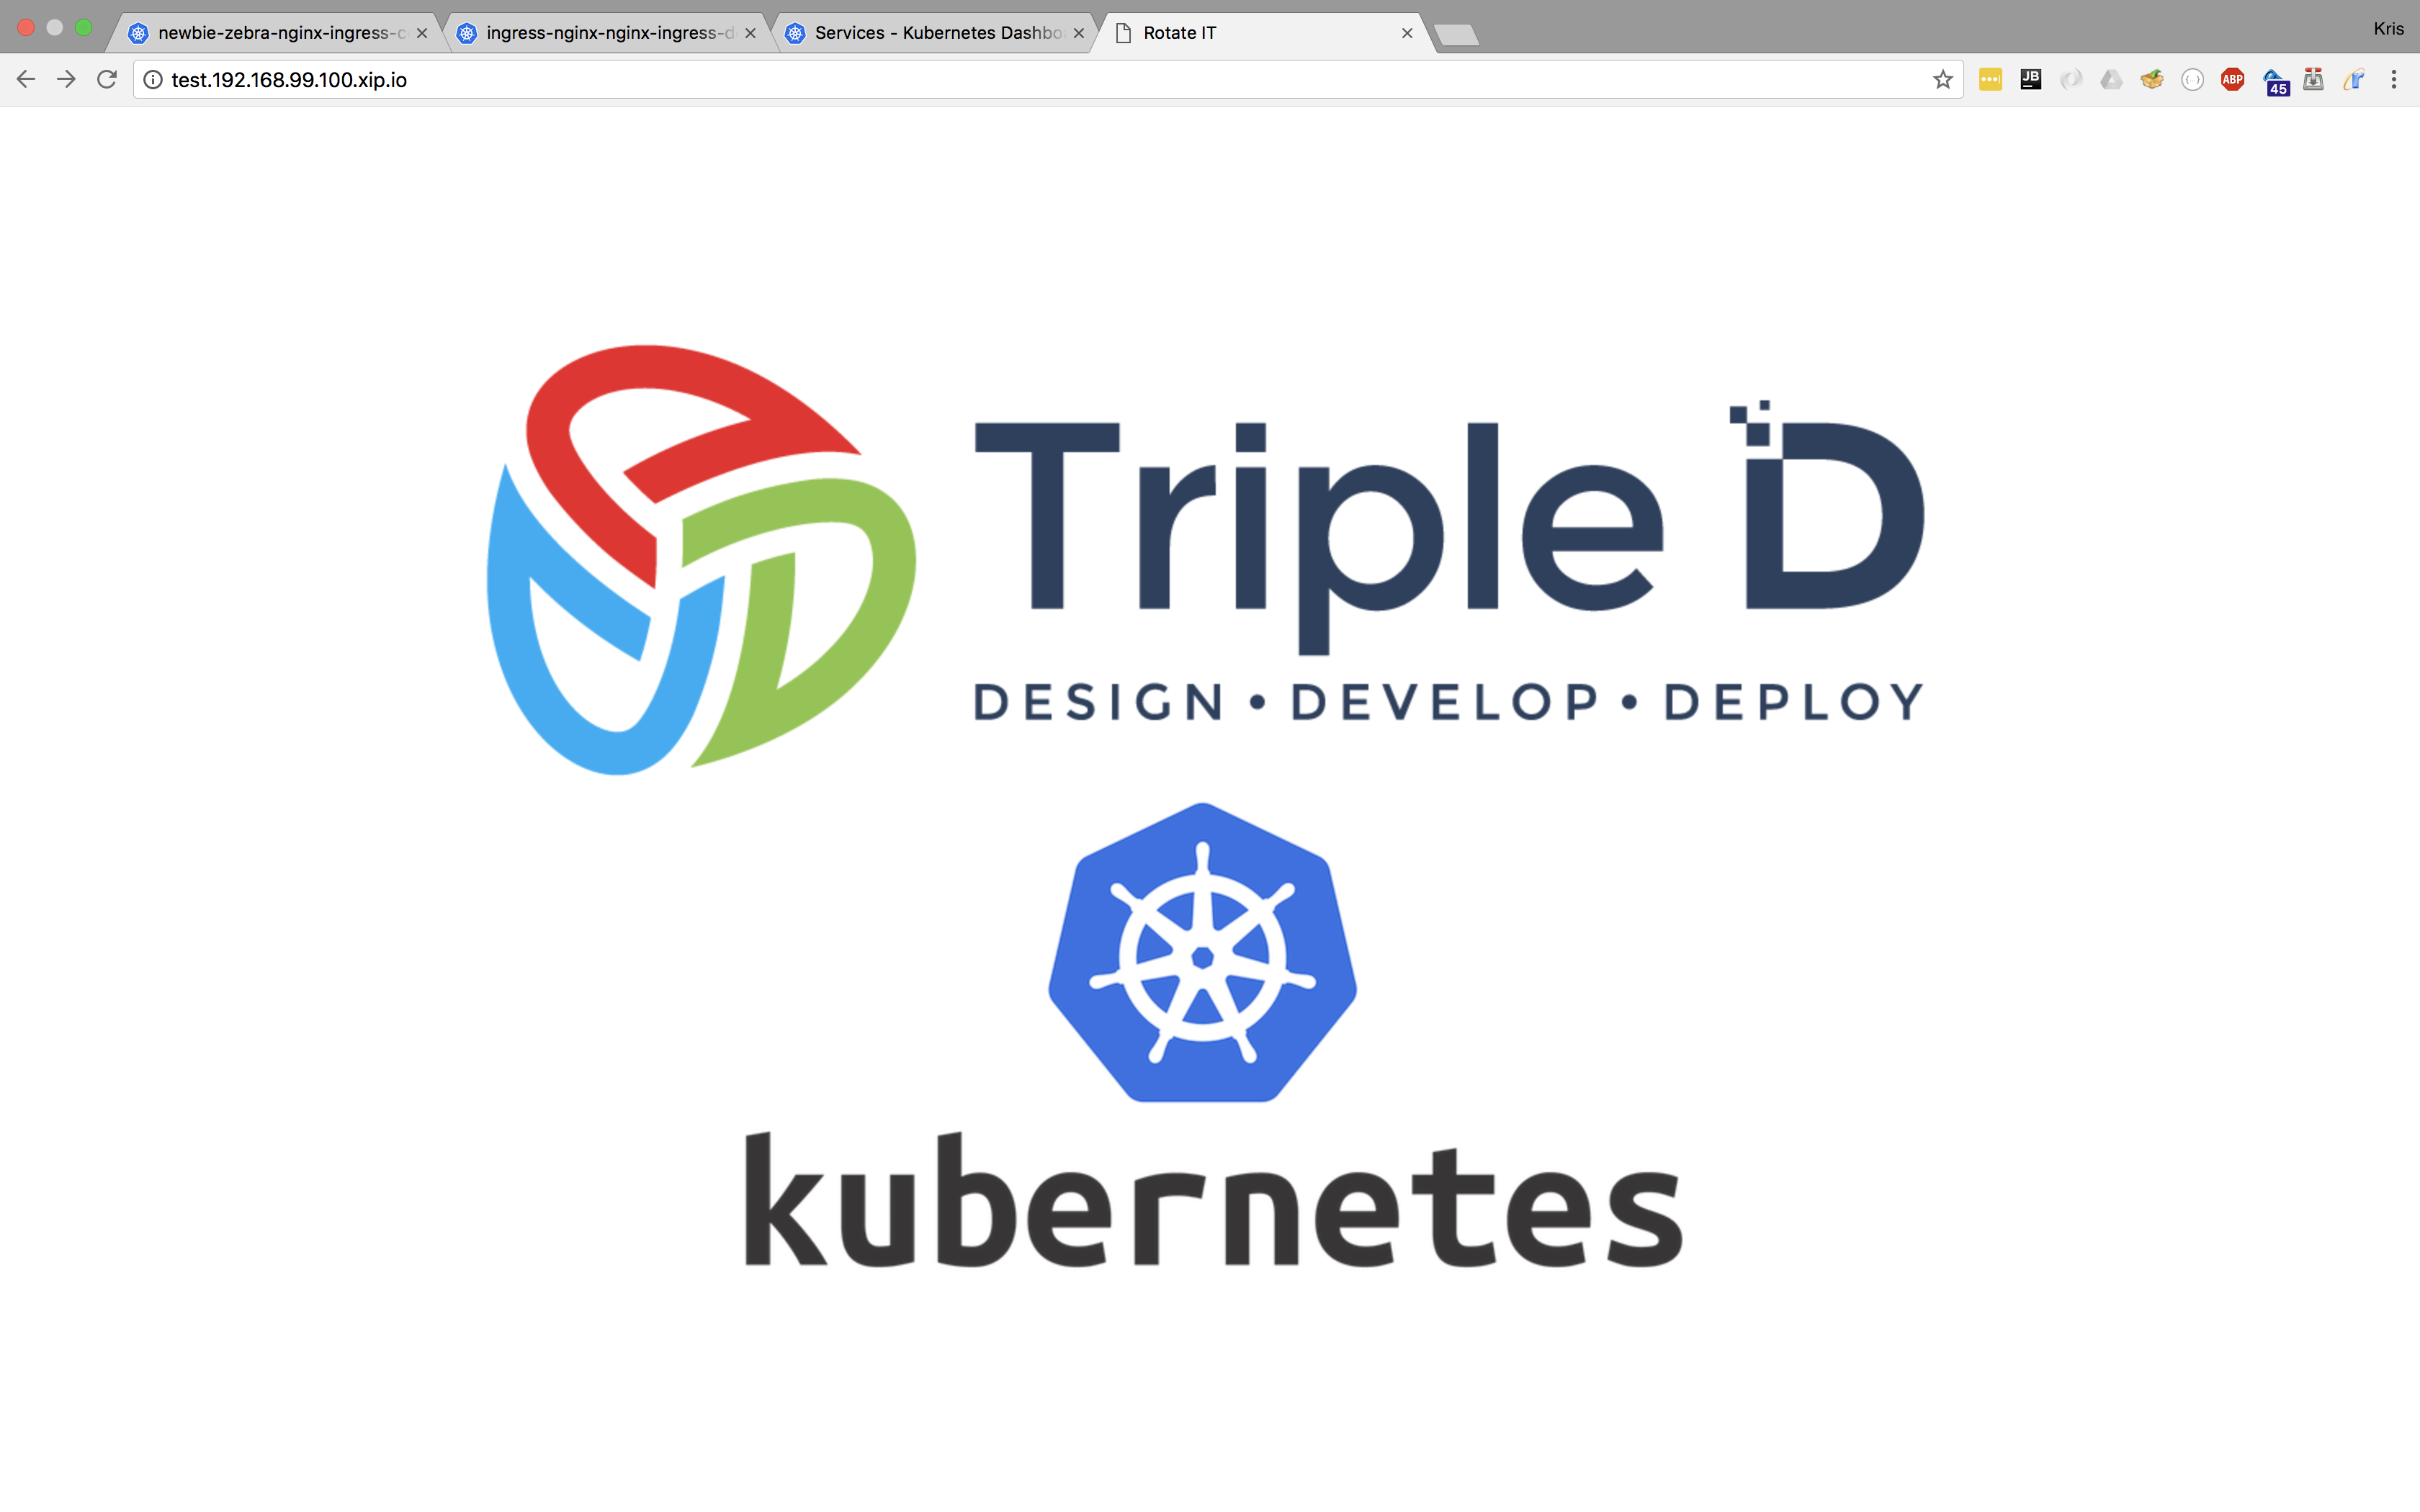Click the Triple D logo image
The width and height of the screenshot is (2420, 1512).
(1205, 560)
